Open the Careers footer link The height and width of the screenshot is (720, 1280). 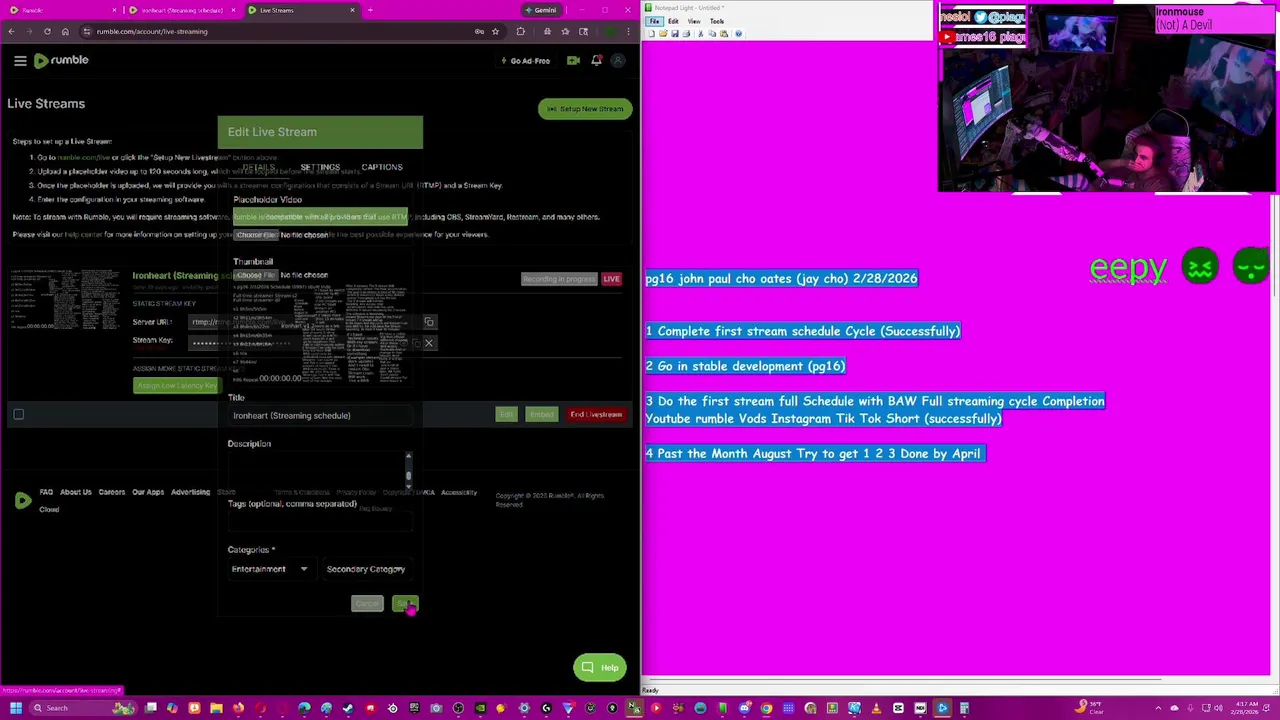112,492
